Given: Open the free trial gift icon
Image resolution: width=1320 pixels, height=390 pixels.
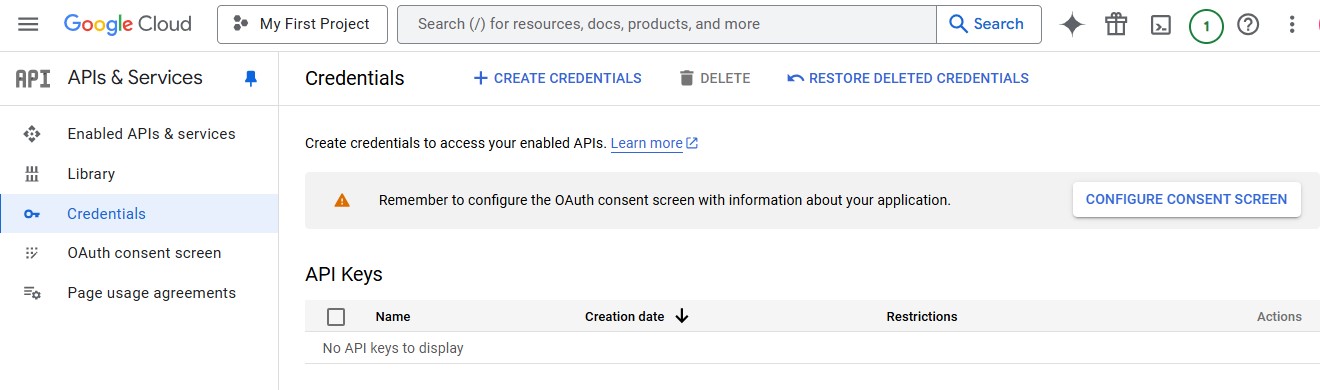Looking at the screenshot, I should [x=1116, y=25].
